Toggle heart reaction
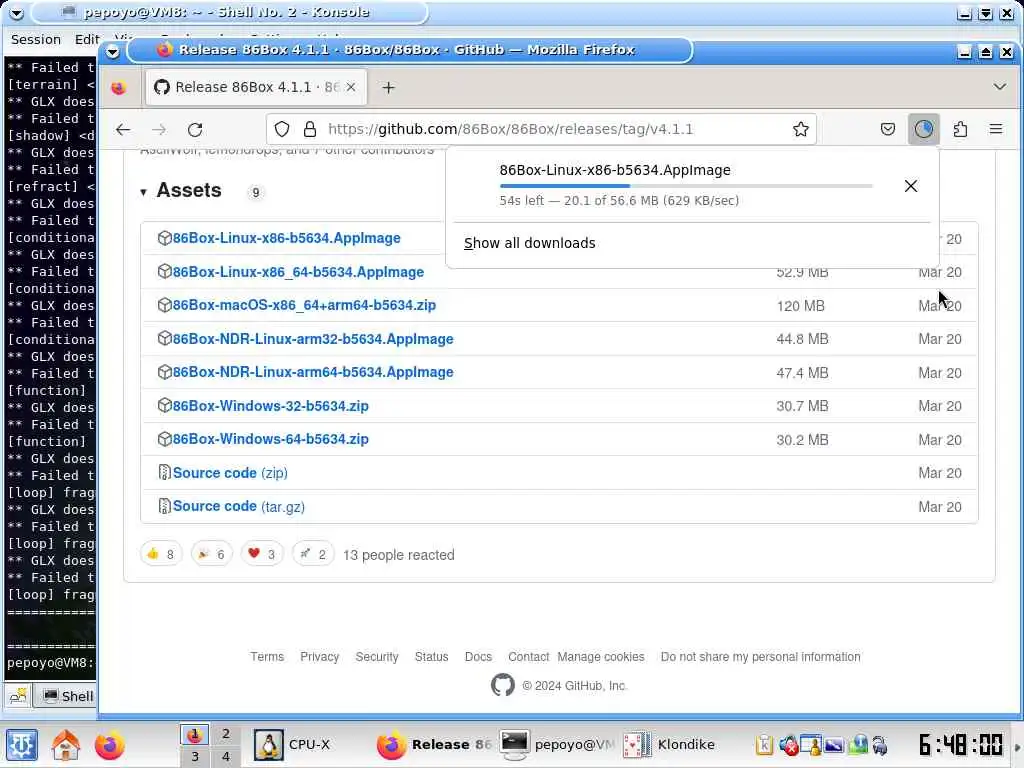The height and width of the screenshot is (768, 1024). (262, 554)
